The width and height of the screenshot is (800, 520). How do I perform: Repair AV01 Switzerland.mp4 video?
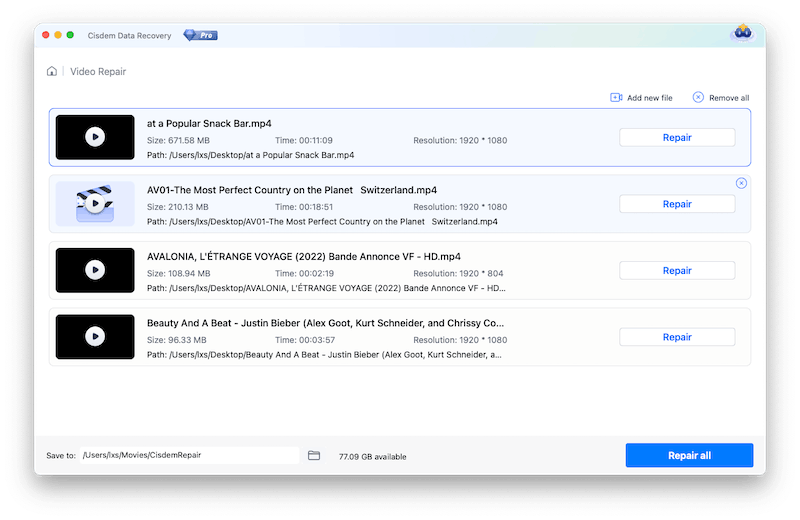point(677,204)
